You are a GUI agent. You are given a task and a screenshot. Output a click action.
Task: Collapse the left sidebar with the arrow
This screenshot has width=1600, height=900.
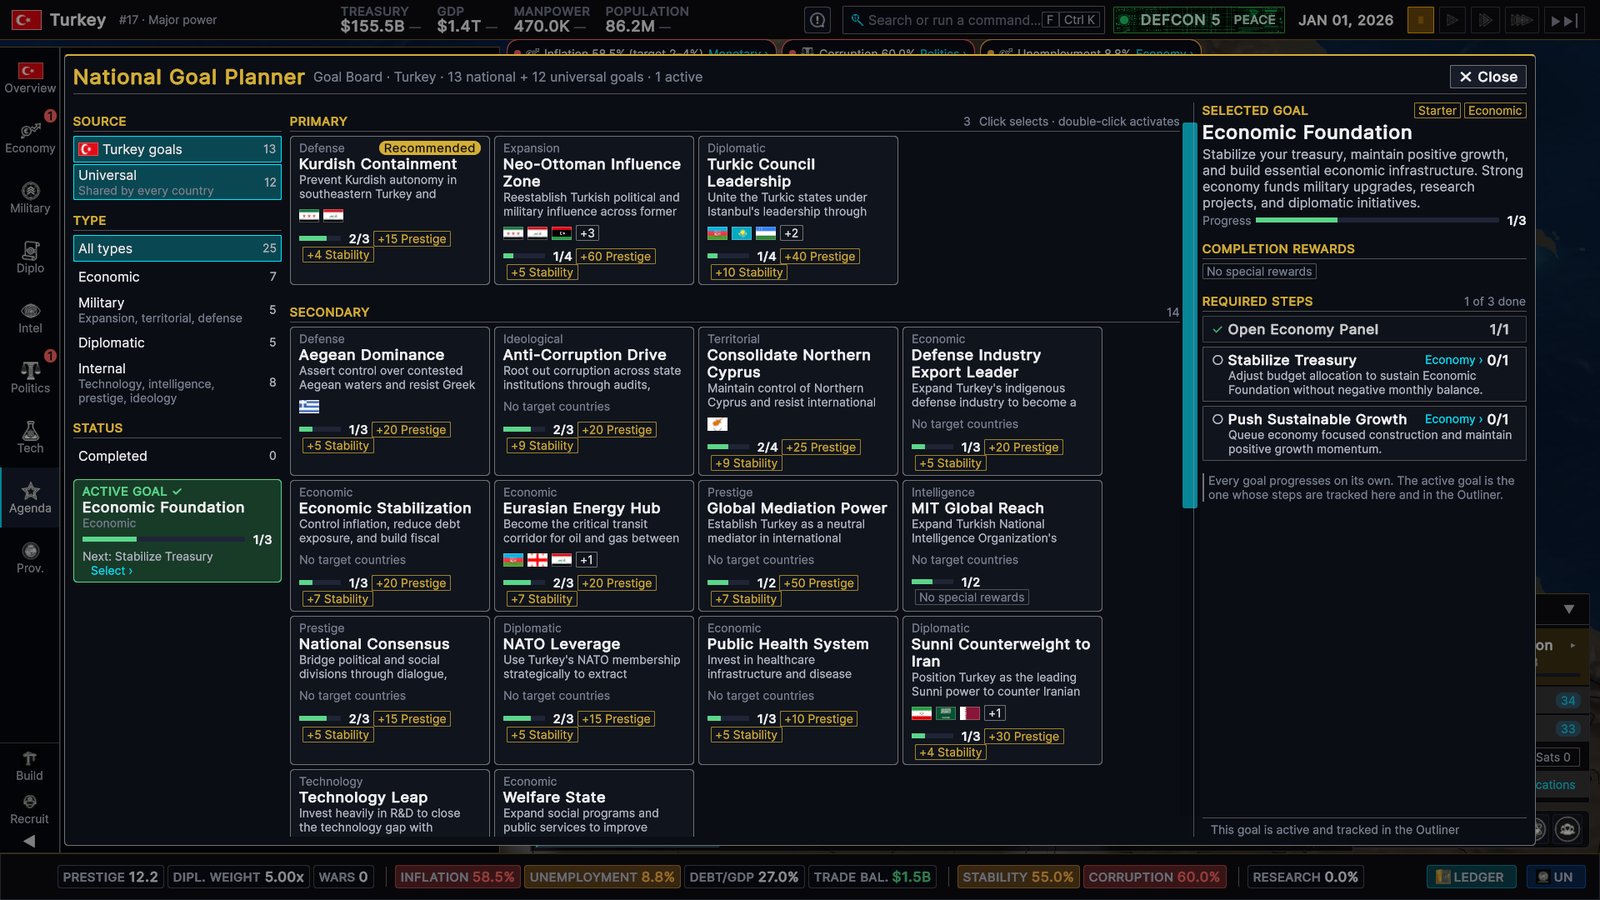[29, 841]
